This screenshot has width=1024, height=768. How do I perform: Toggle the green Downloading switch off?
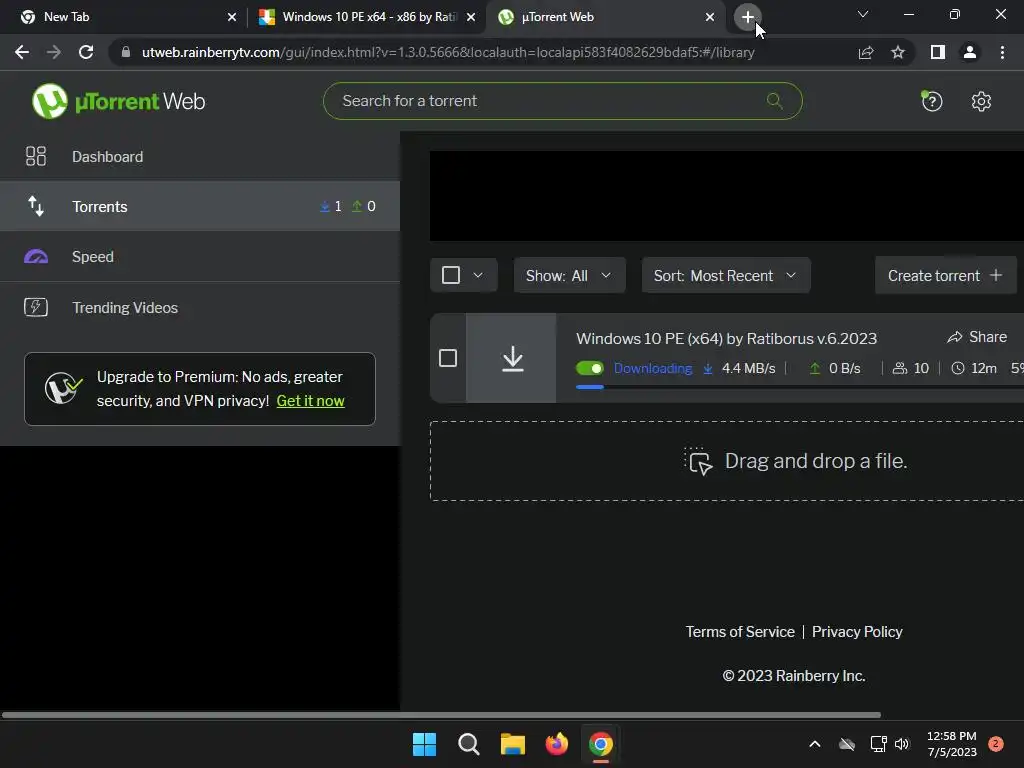coord(590,368)
